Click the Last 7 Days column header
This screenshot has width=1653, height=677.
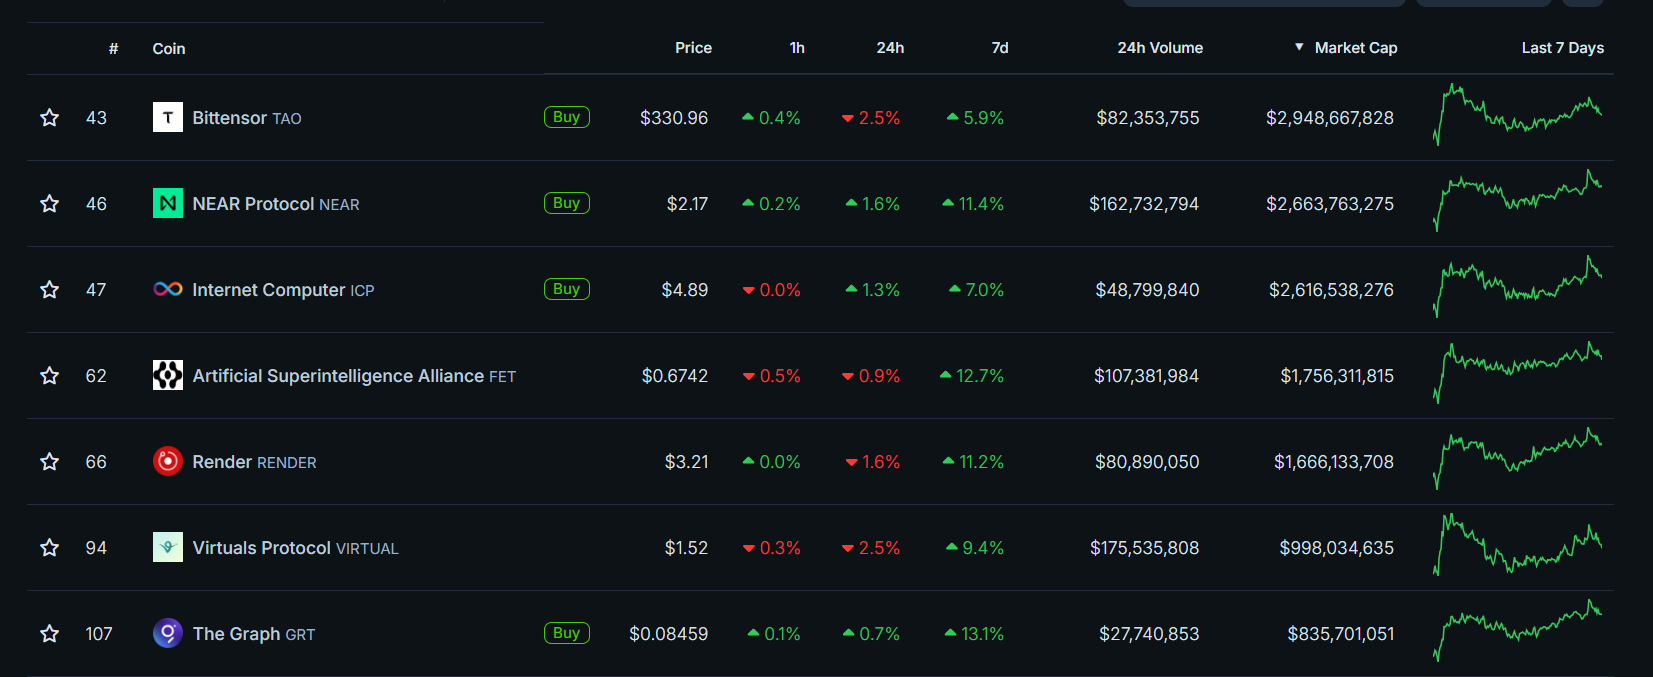(1562, 48)
